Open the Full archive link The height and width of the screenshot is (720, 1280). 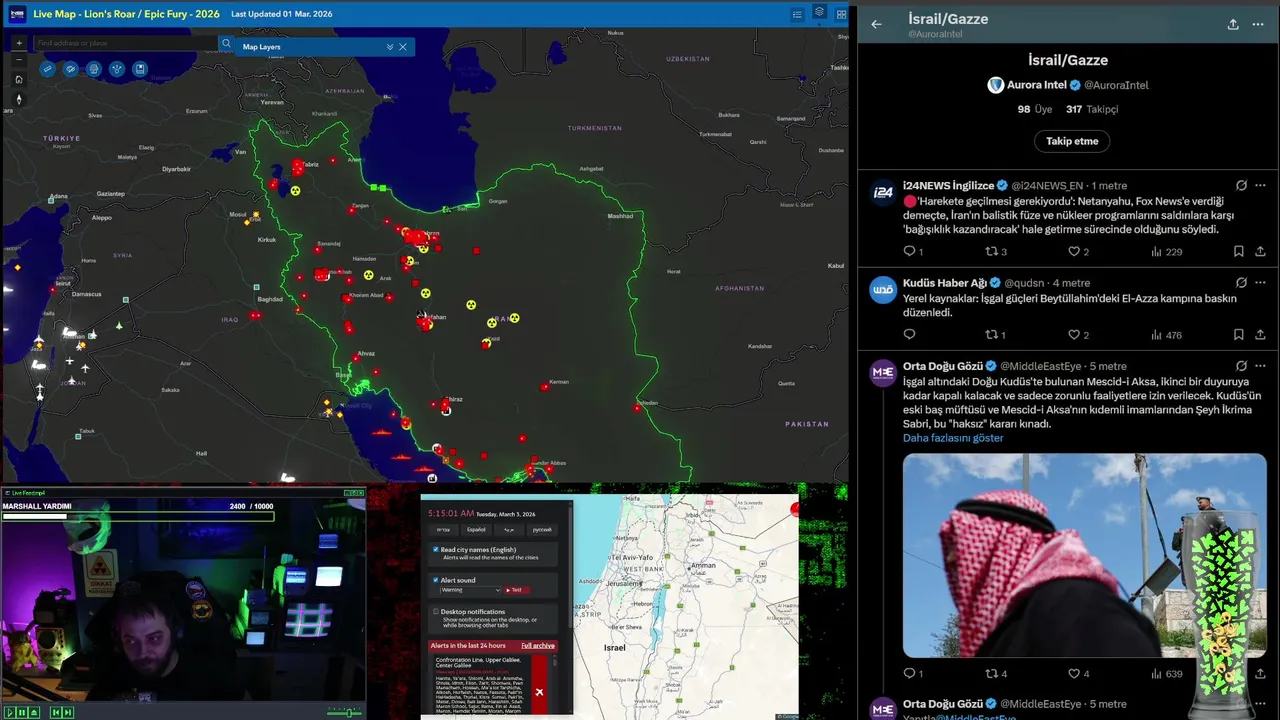click(538, 646)
